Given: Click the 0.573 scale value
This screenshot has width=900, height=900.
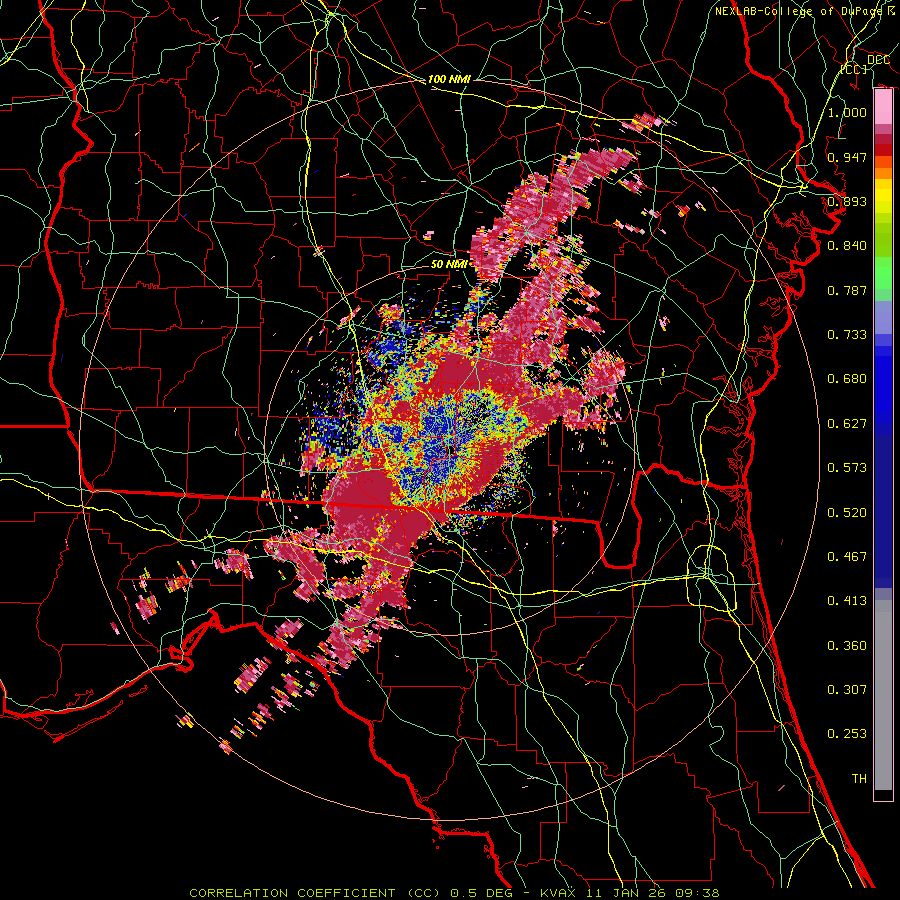Looking at the screenshot, I should 847,468.
